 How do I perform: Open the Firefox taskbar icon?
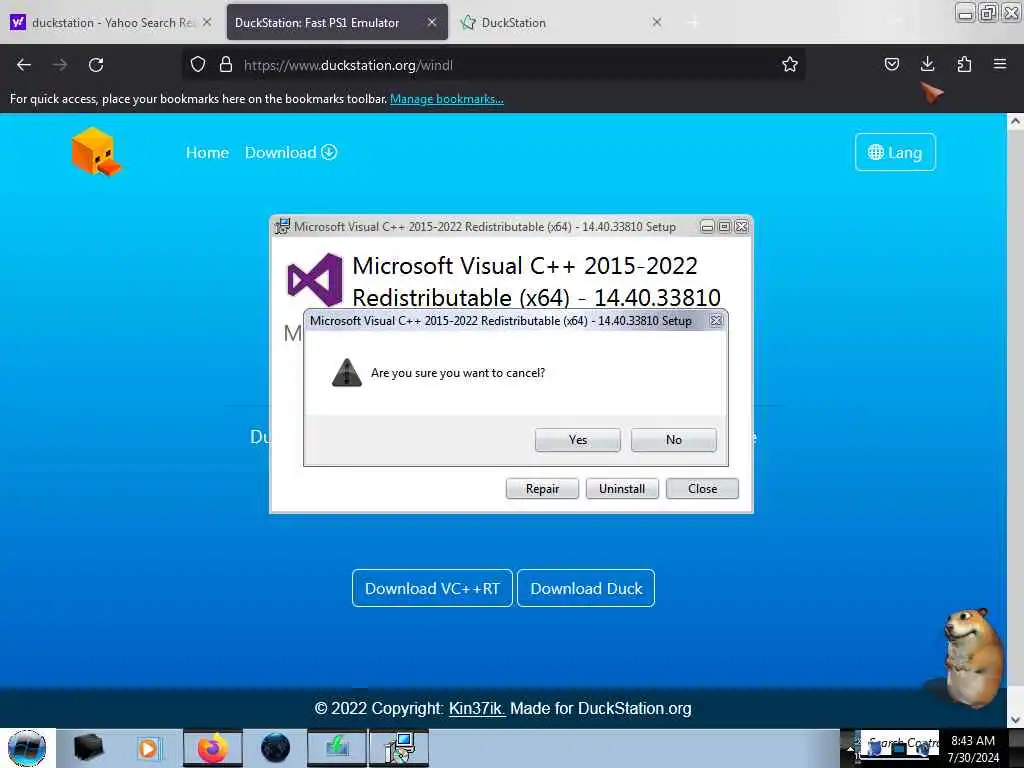click(x=212, y=748)
